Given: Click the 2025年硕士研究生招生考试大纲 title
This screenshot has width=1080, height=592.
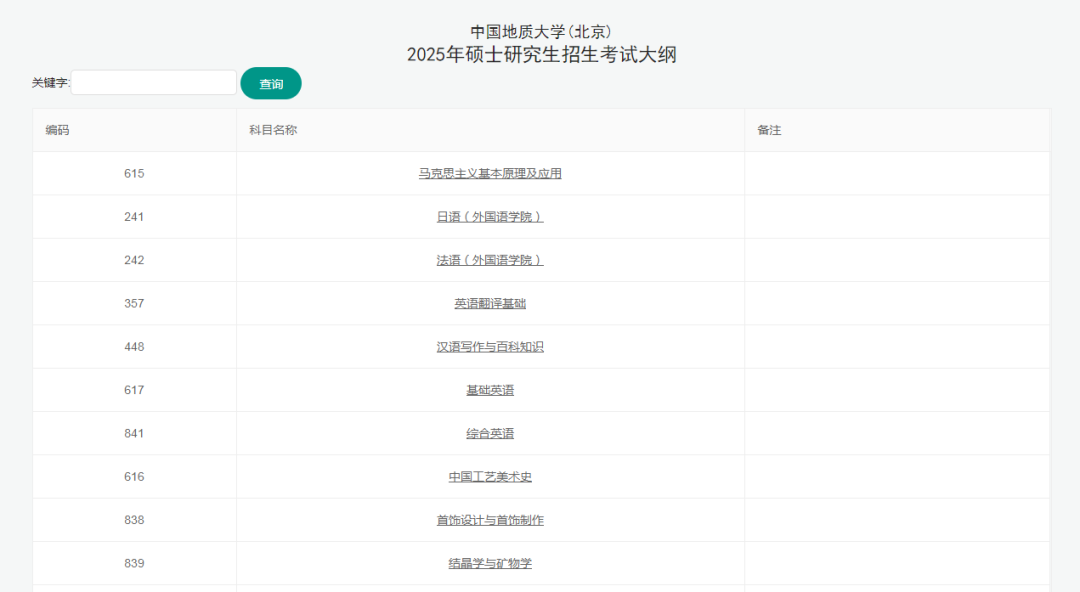Looking at the screenshot, I should point(541,54).
